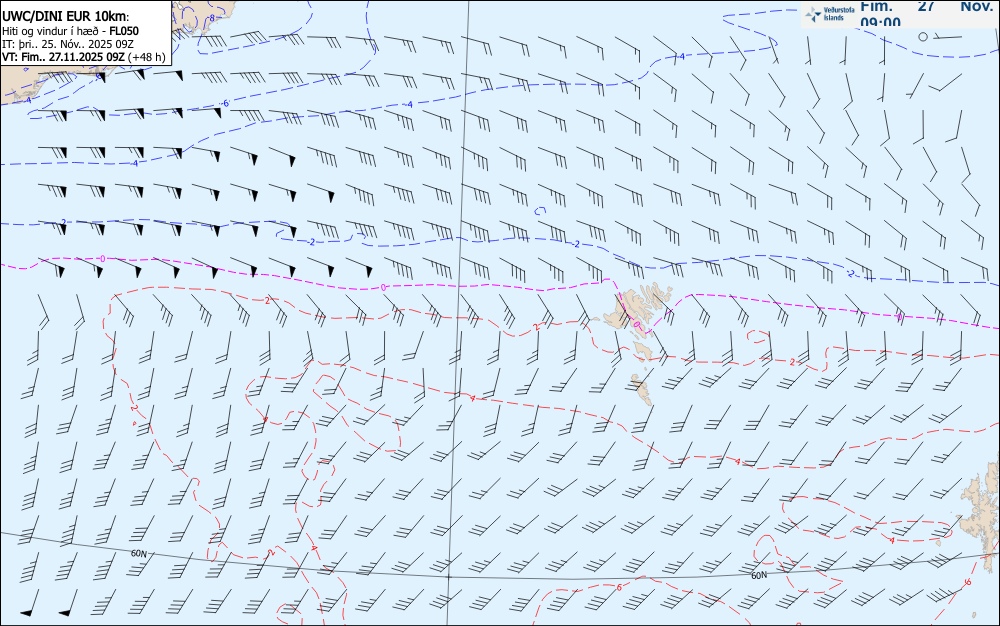The width and height of the screenshot is (1000, 626).
Task: Click 'Hiti og vindur í hæð - FL050' text
Action: click(70, 31)
